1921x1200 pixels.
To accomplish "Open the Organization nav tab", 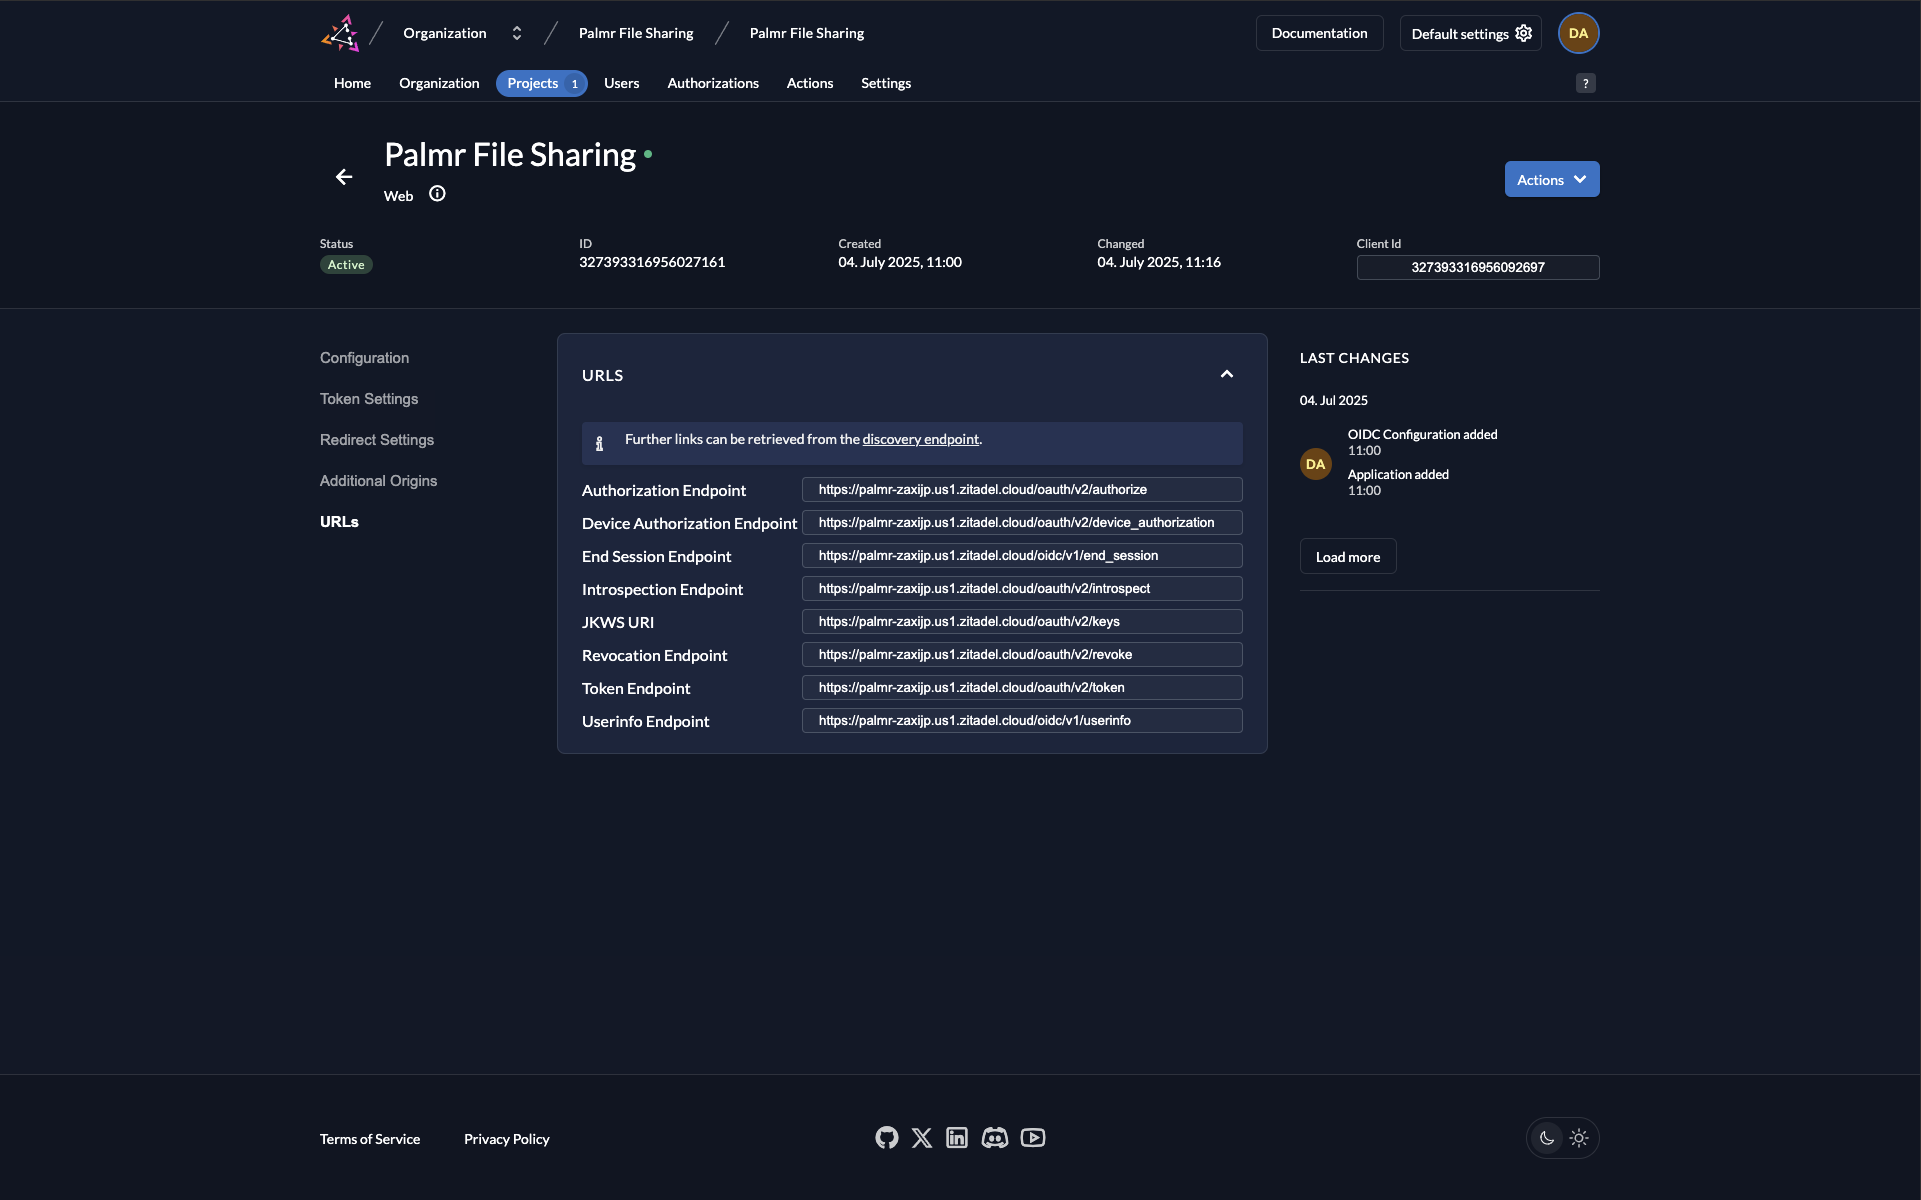I will 439,83.
